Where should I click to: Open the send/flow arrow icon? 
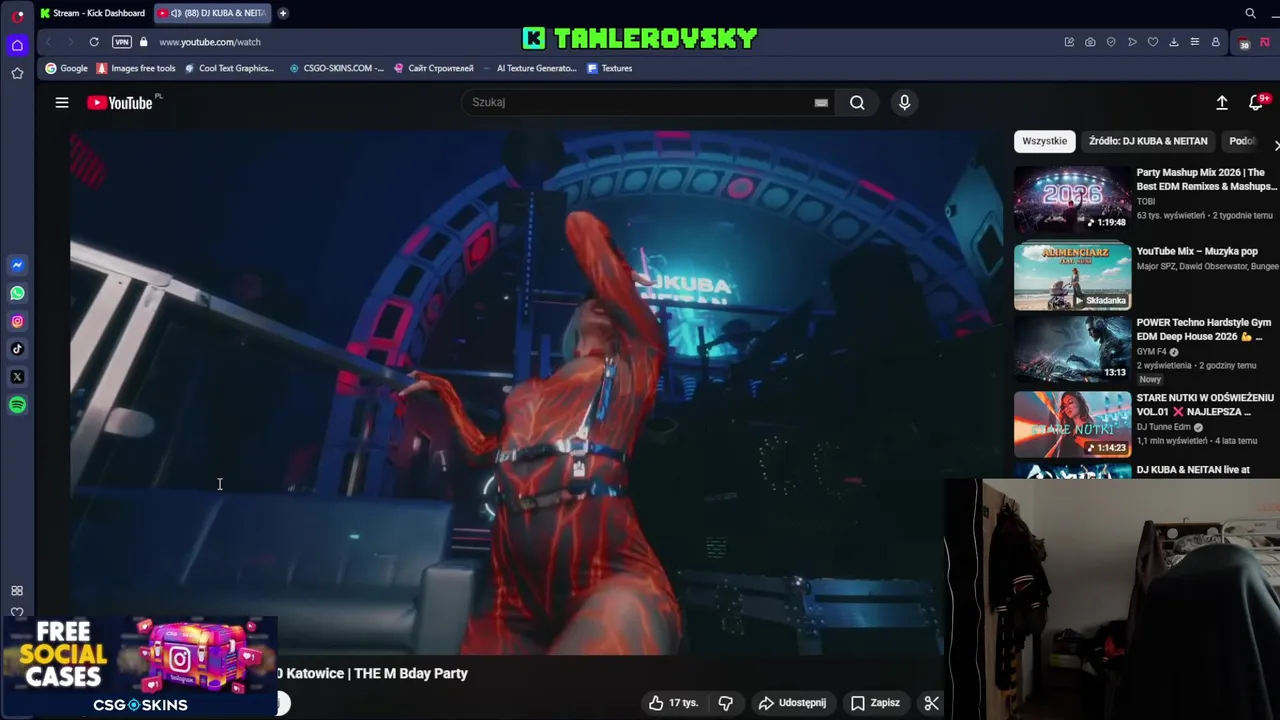click(1132, 42)
